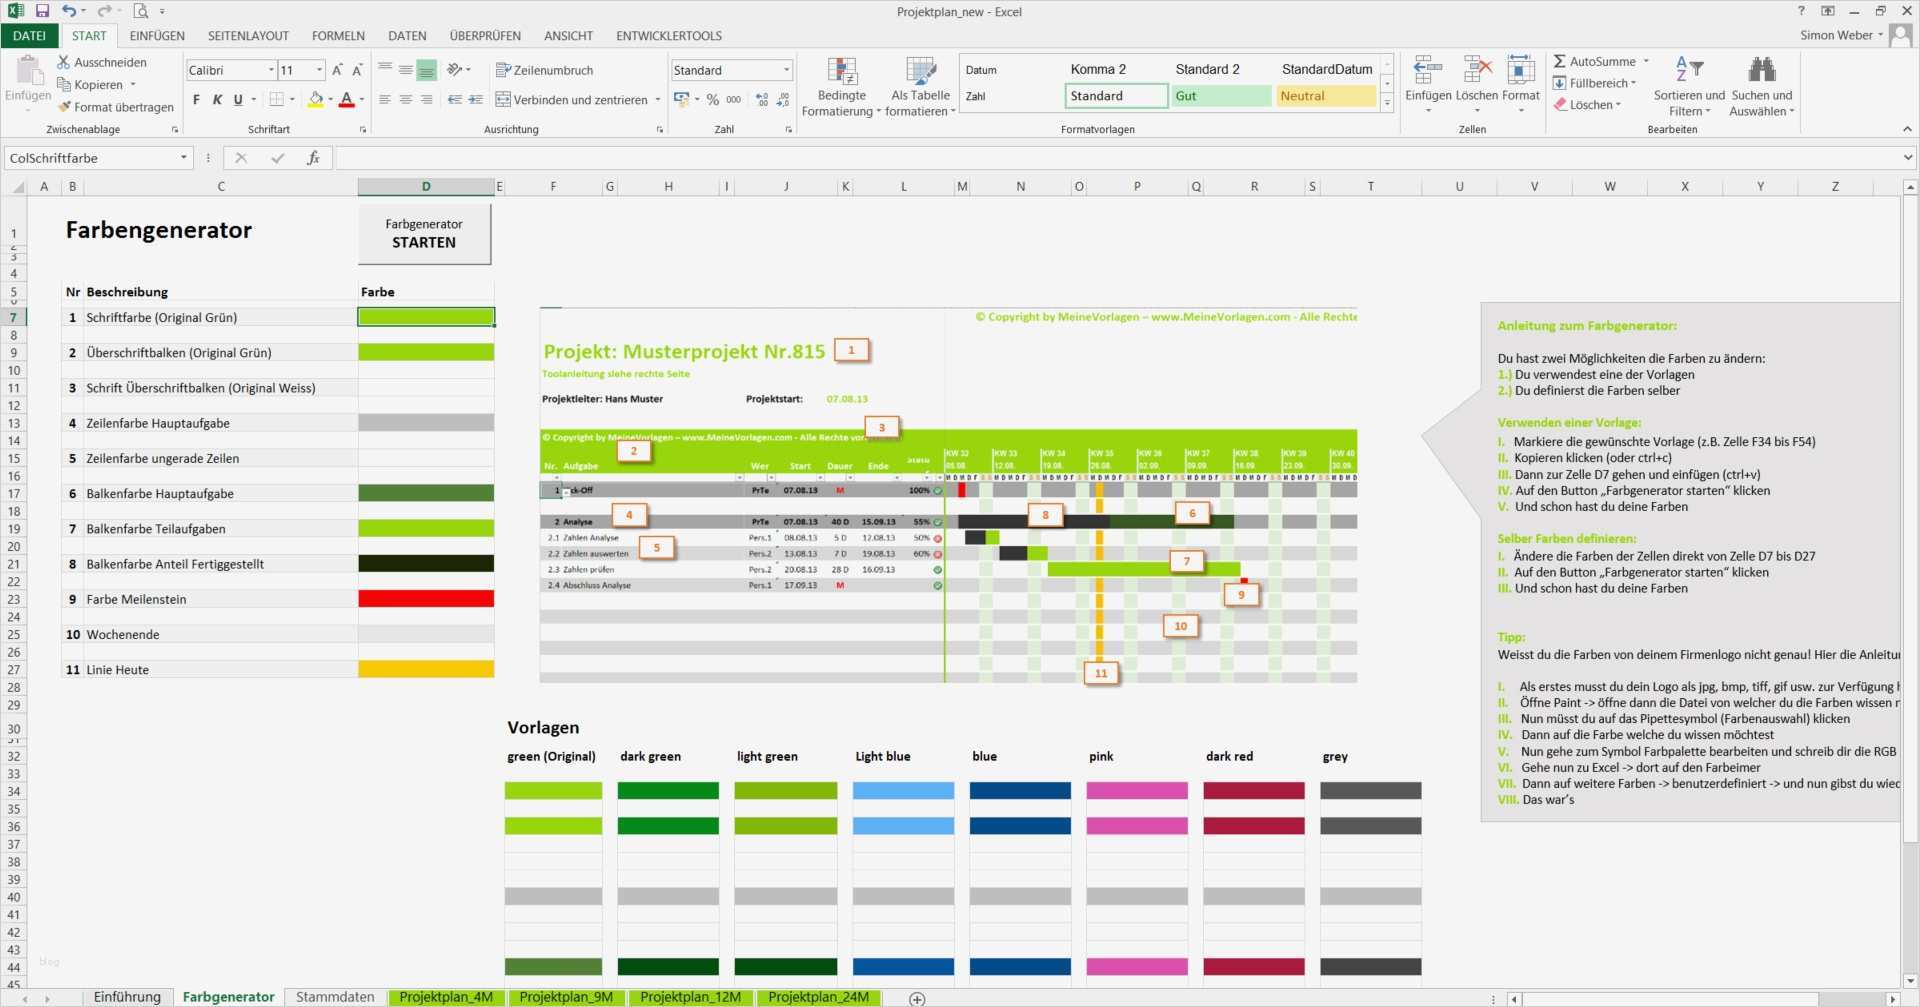1920x1007 pixels.
Task: Enable Zeilenumbruch for the cell
Action: (546, 70)
